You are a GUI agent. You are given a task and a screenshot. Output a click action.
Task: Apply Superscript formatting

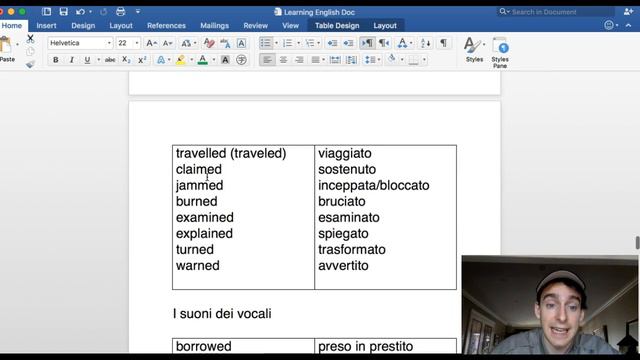coord(142,60)
